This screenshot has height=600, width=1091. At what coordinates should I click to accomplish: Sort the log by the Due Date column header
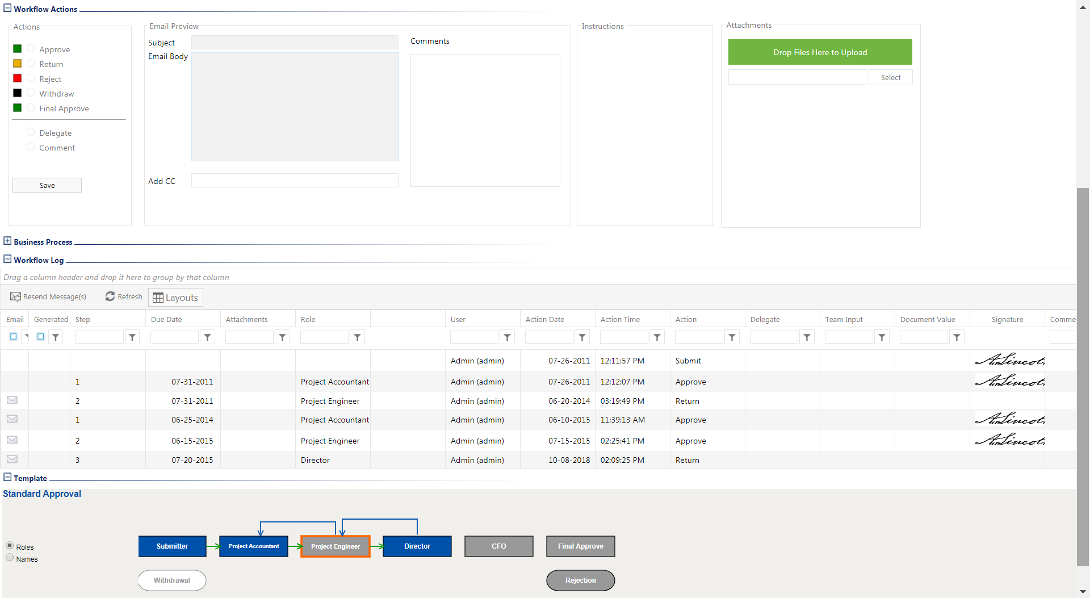point(166,319)
